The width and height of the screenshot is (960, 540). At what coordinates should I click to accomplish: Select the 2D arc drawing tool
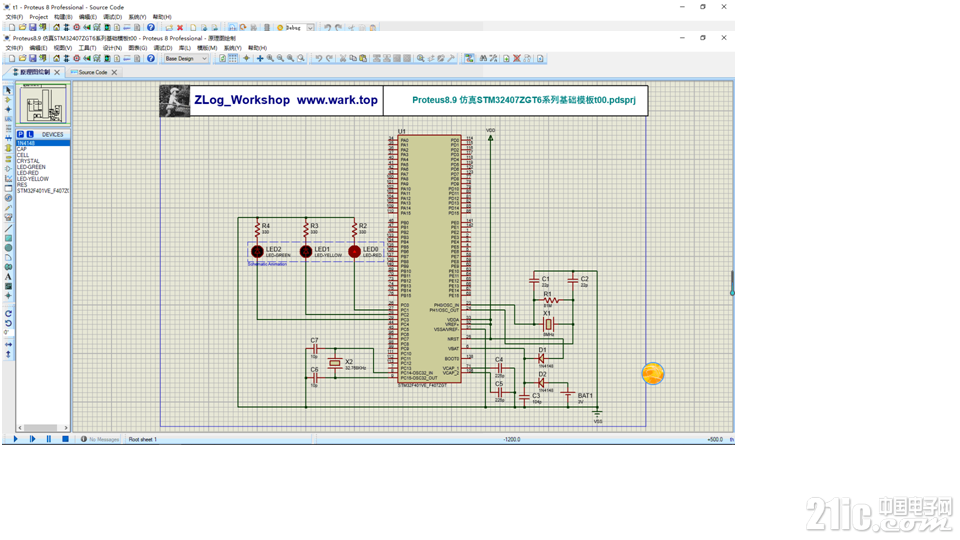click(x=8, y=257)
